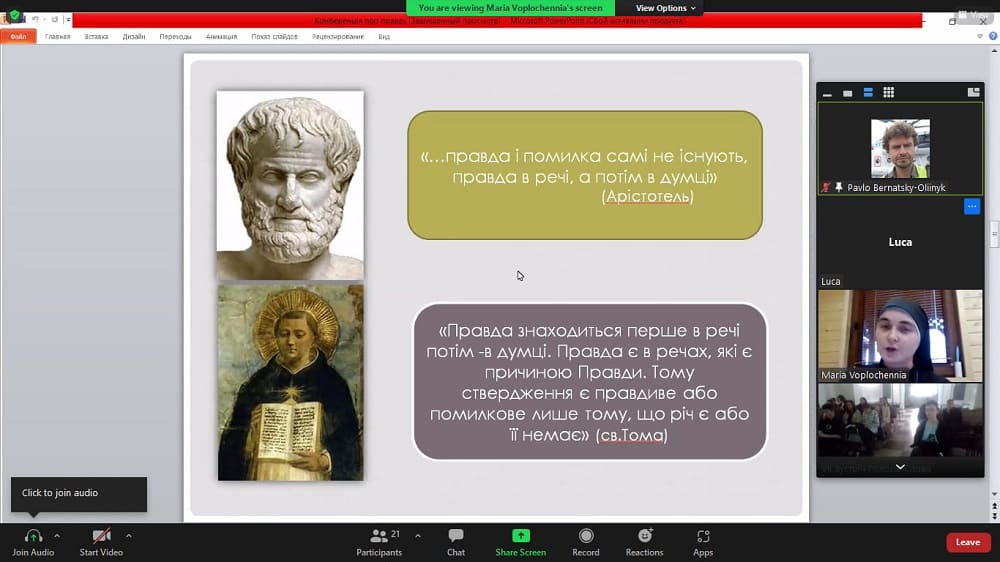Expand audio options arrow beside Join Audio
Image resolution: width=1000 pixels, height=562 pixels.
pyautogui.click(x=57, y=535)
